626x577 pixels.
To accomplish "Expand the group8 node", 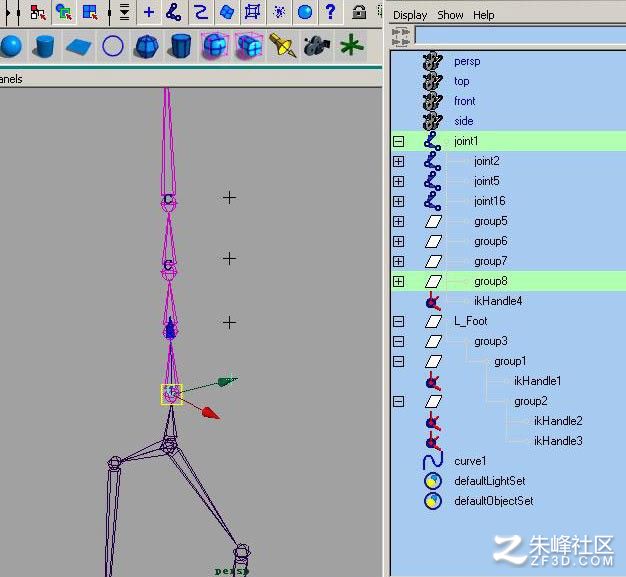I will point(398,282).
